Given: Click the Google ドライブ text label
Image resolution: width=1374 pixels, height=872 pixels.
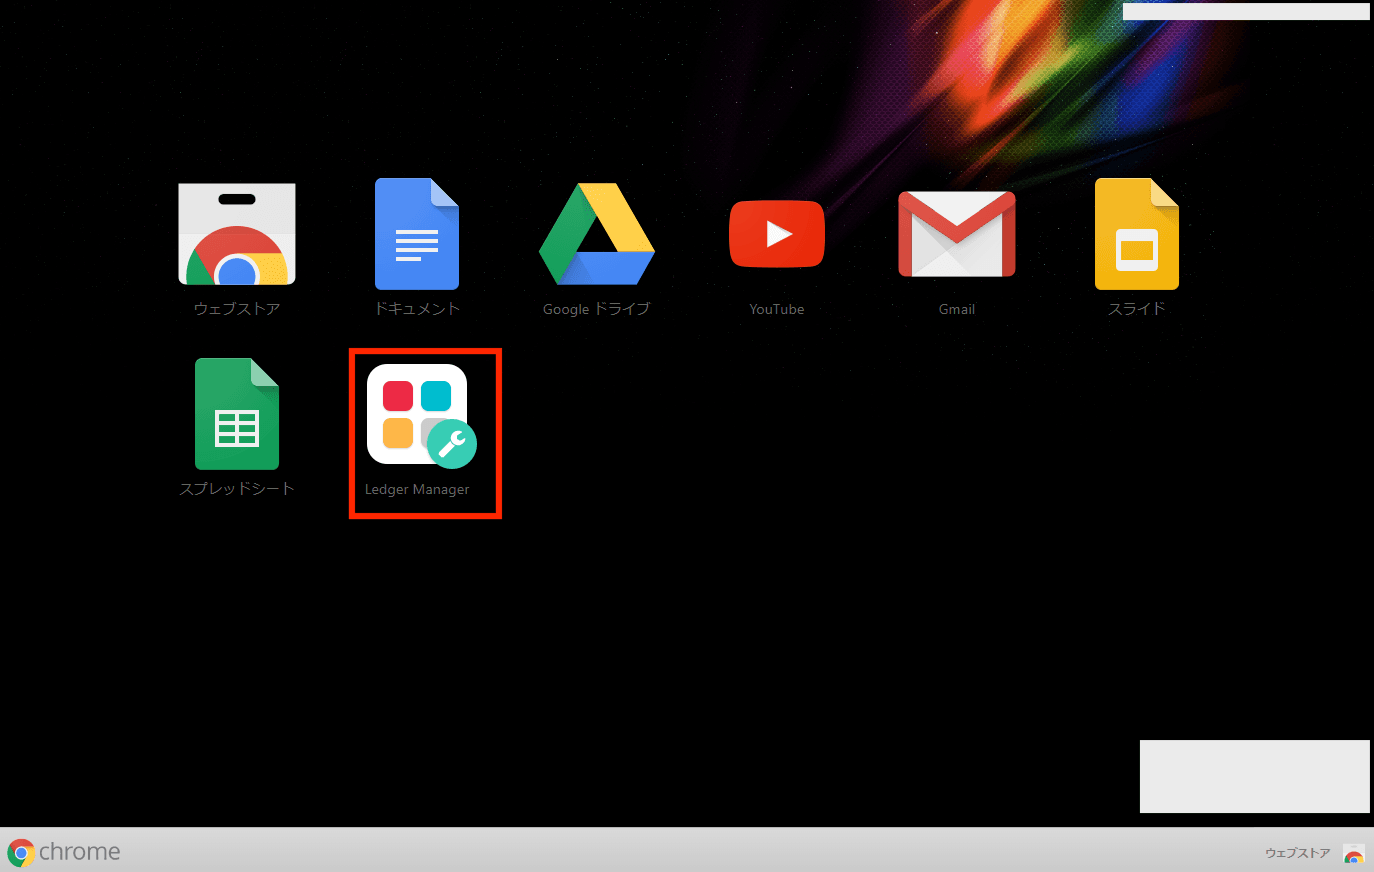Looking at the screenshot, I should coord(597,309).
